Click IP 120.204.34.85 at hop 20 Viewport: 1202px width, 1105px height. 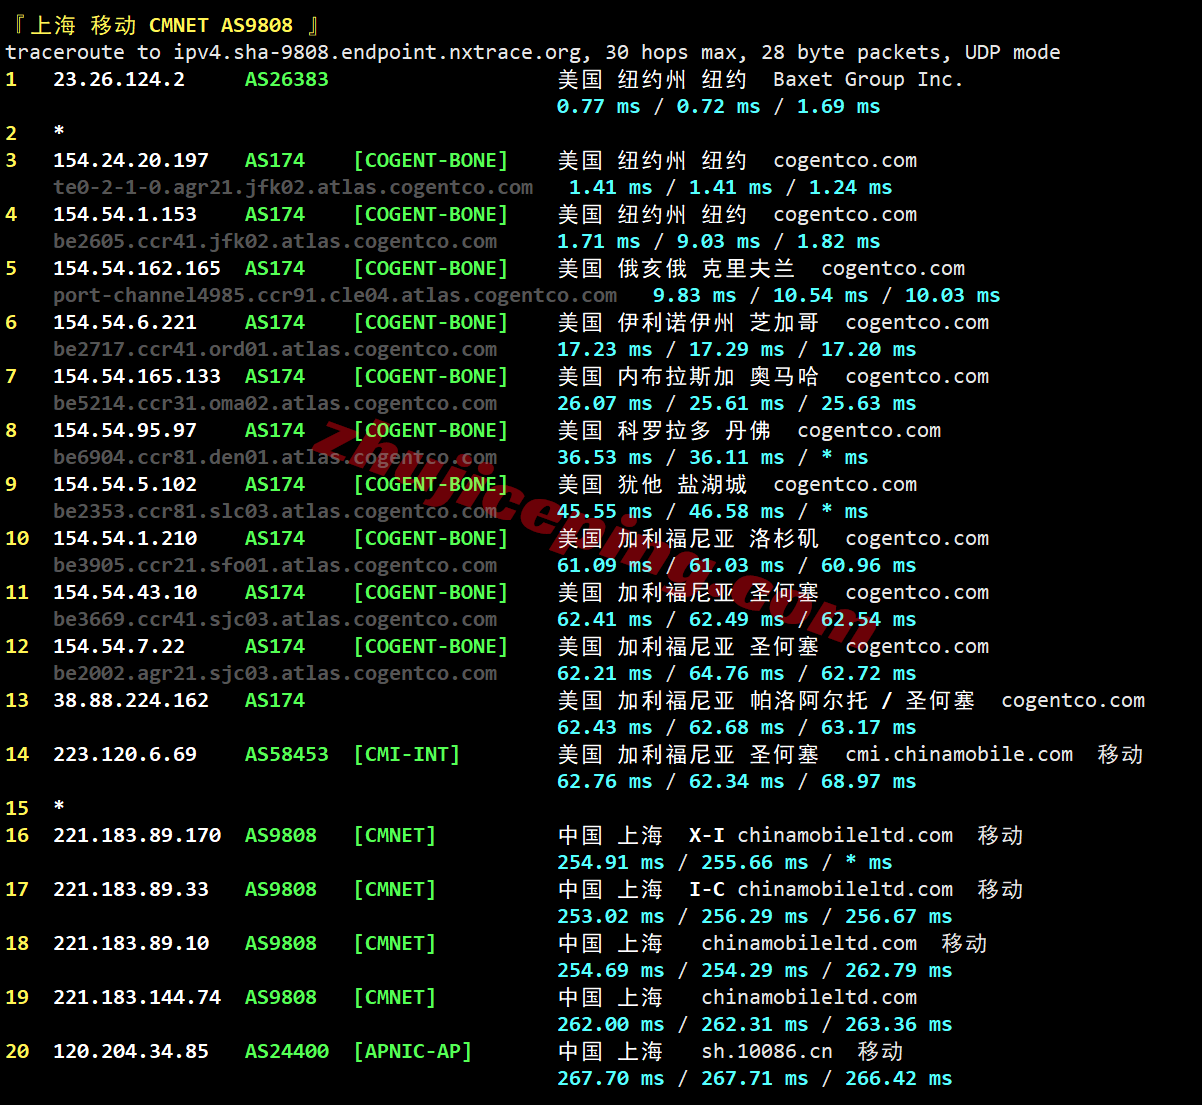click(131, 1051)
